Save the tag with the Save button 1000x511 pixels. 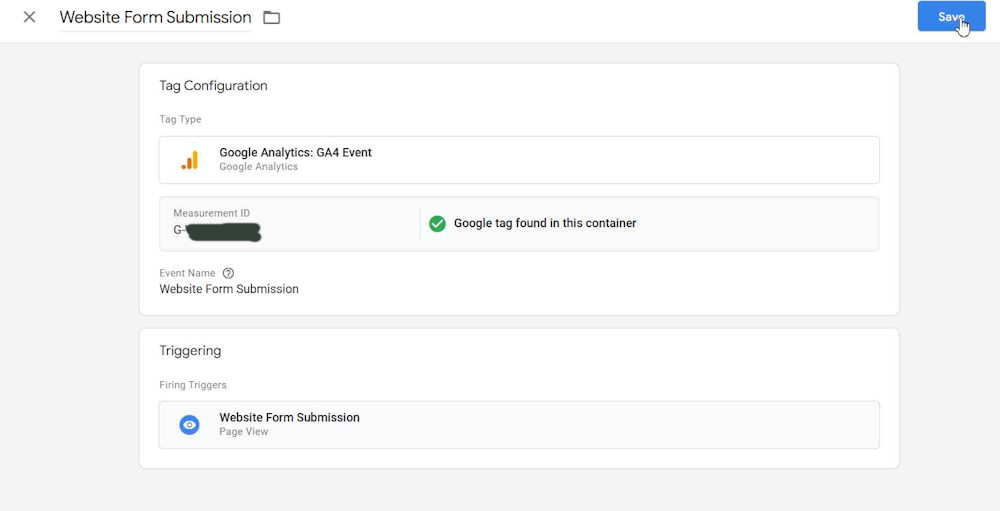(x=950, y=17)
